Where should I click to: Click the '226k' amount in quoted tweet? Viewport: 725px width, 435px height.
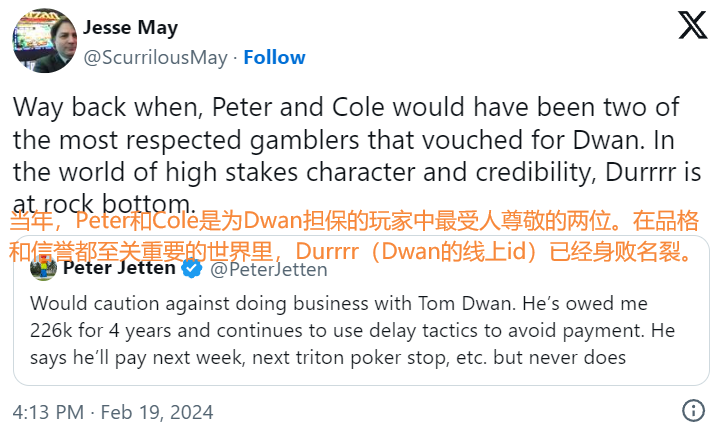(x=50, y=329)
